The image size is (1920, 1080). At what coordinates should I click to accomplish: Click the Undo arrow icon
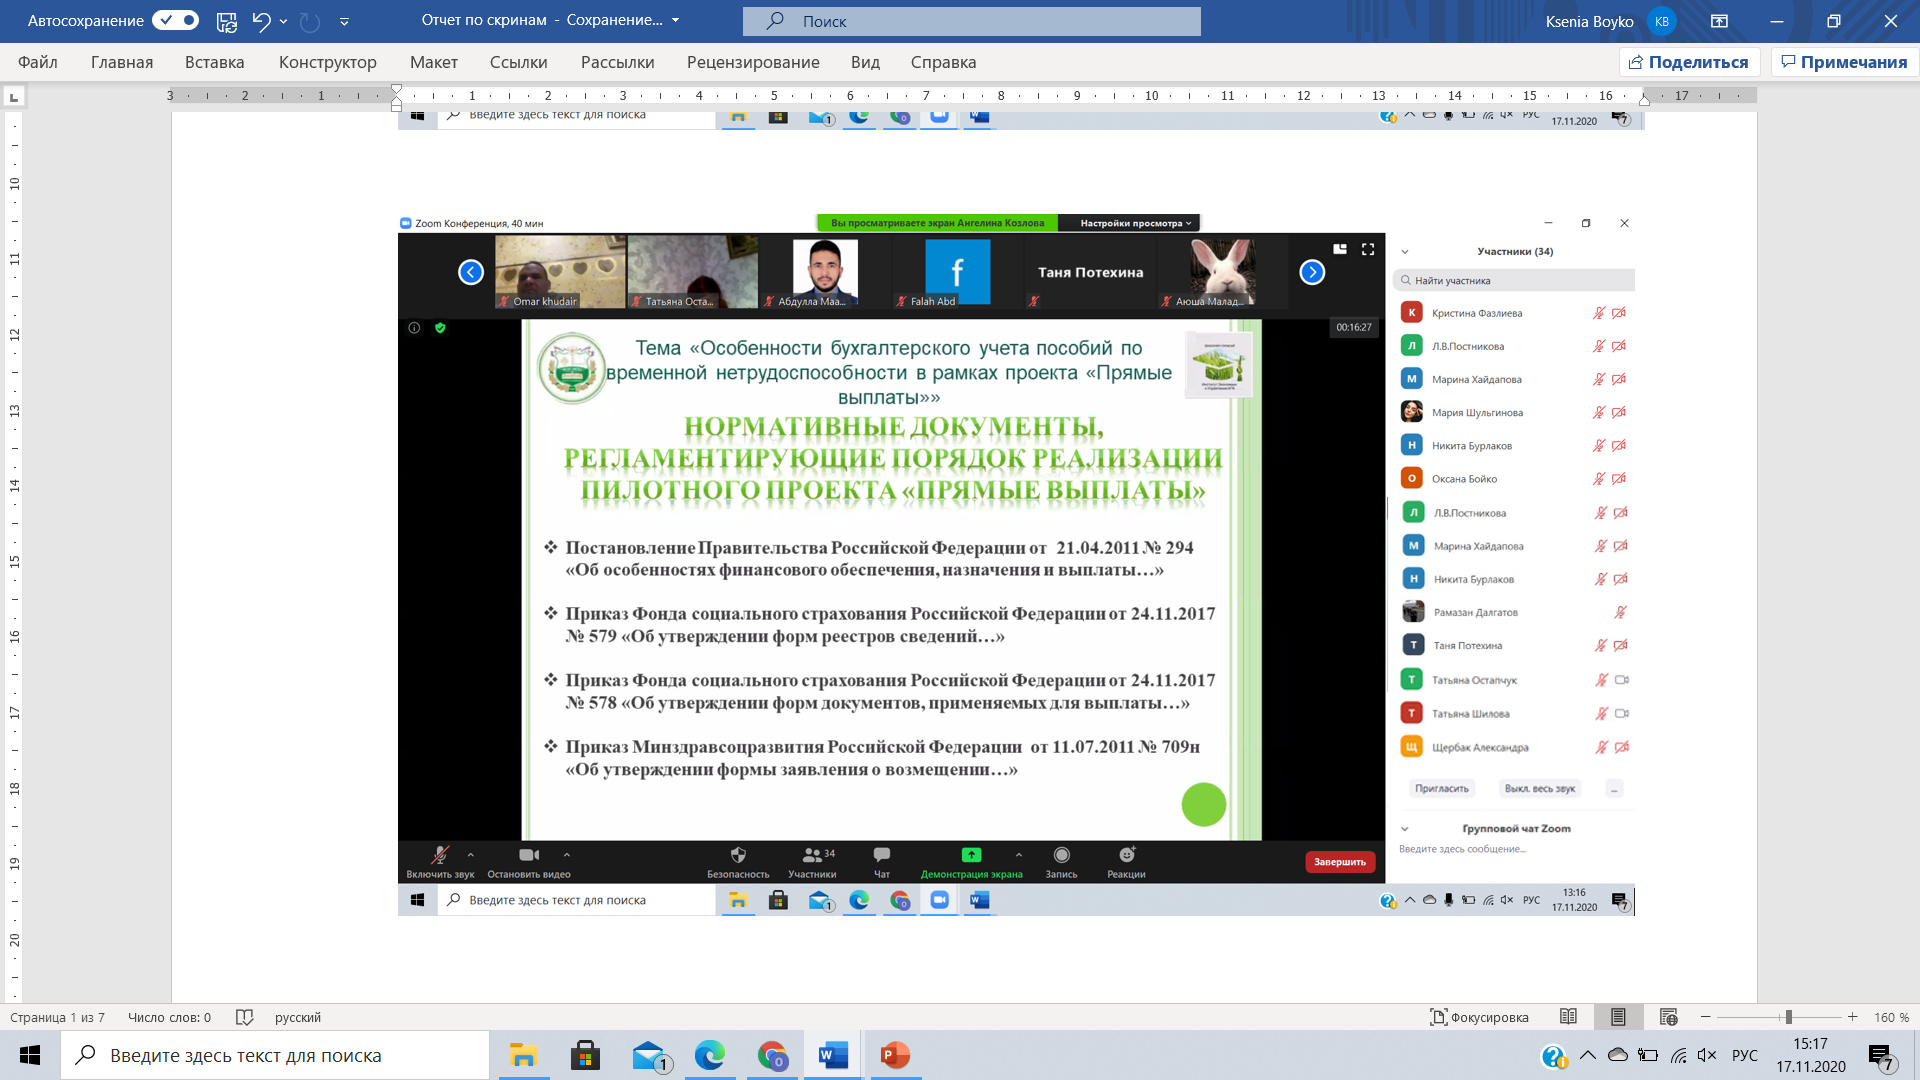coord(261,21)
